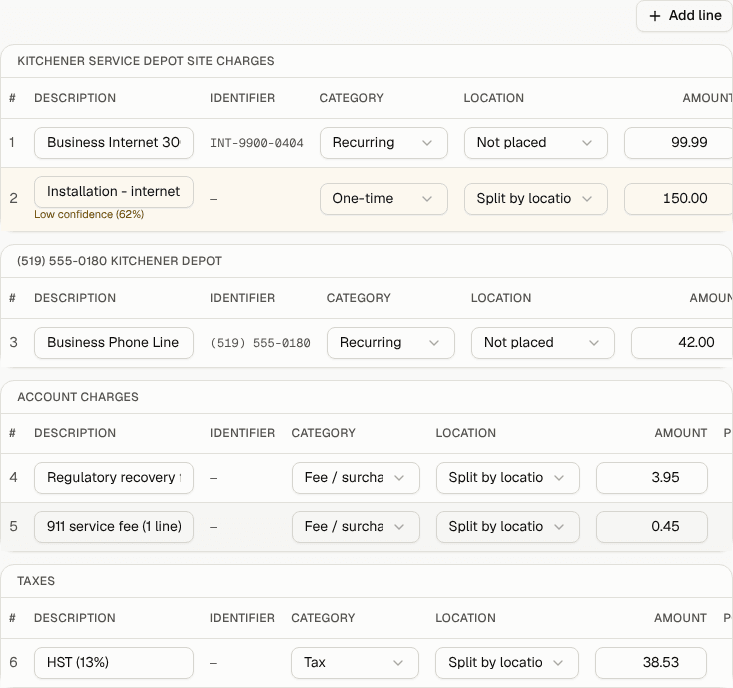Click the 150.00 amount field

pyautogui.click(x=678, y=199)
